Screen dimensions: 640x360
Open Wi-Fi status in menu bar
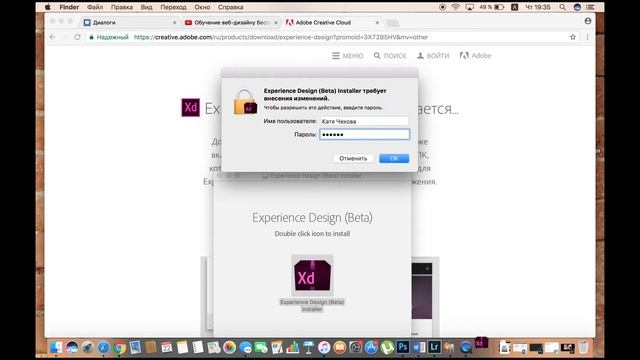[x=456, y=7]
